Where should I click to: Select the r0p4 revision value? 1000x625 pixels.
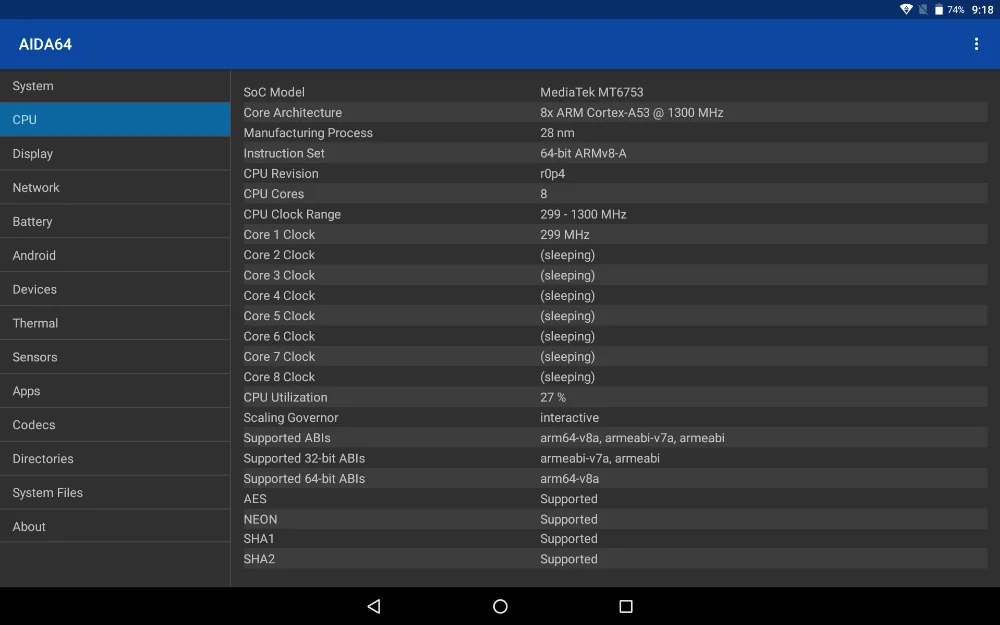point(552,173)
